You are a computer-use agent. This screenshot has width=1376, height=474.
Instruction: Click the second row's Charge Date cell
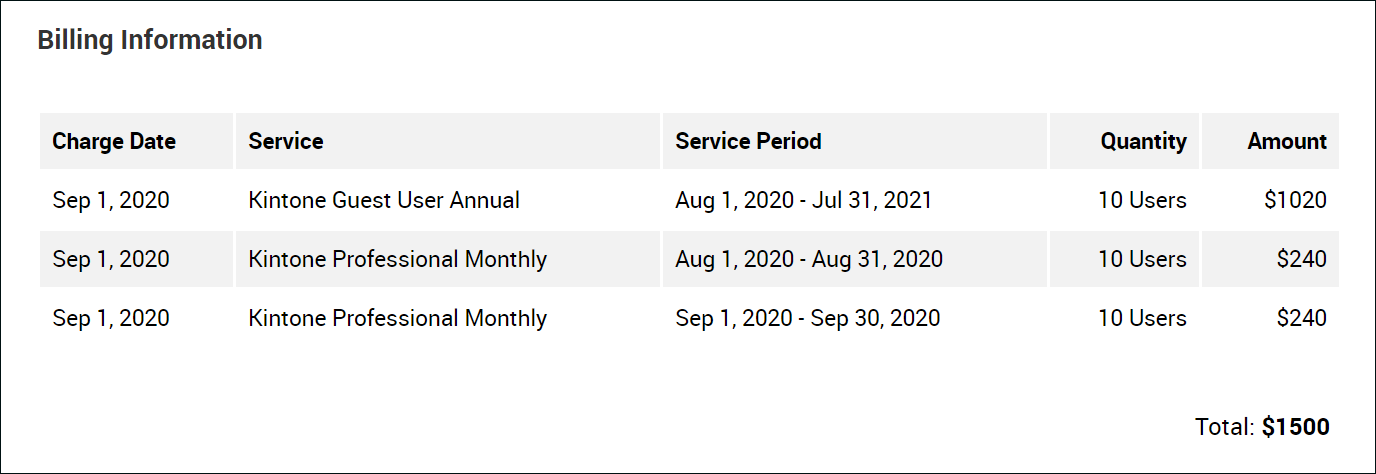(x=111, y=259)
